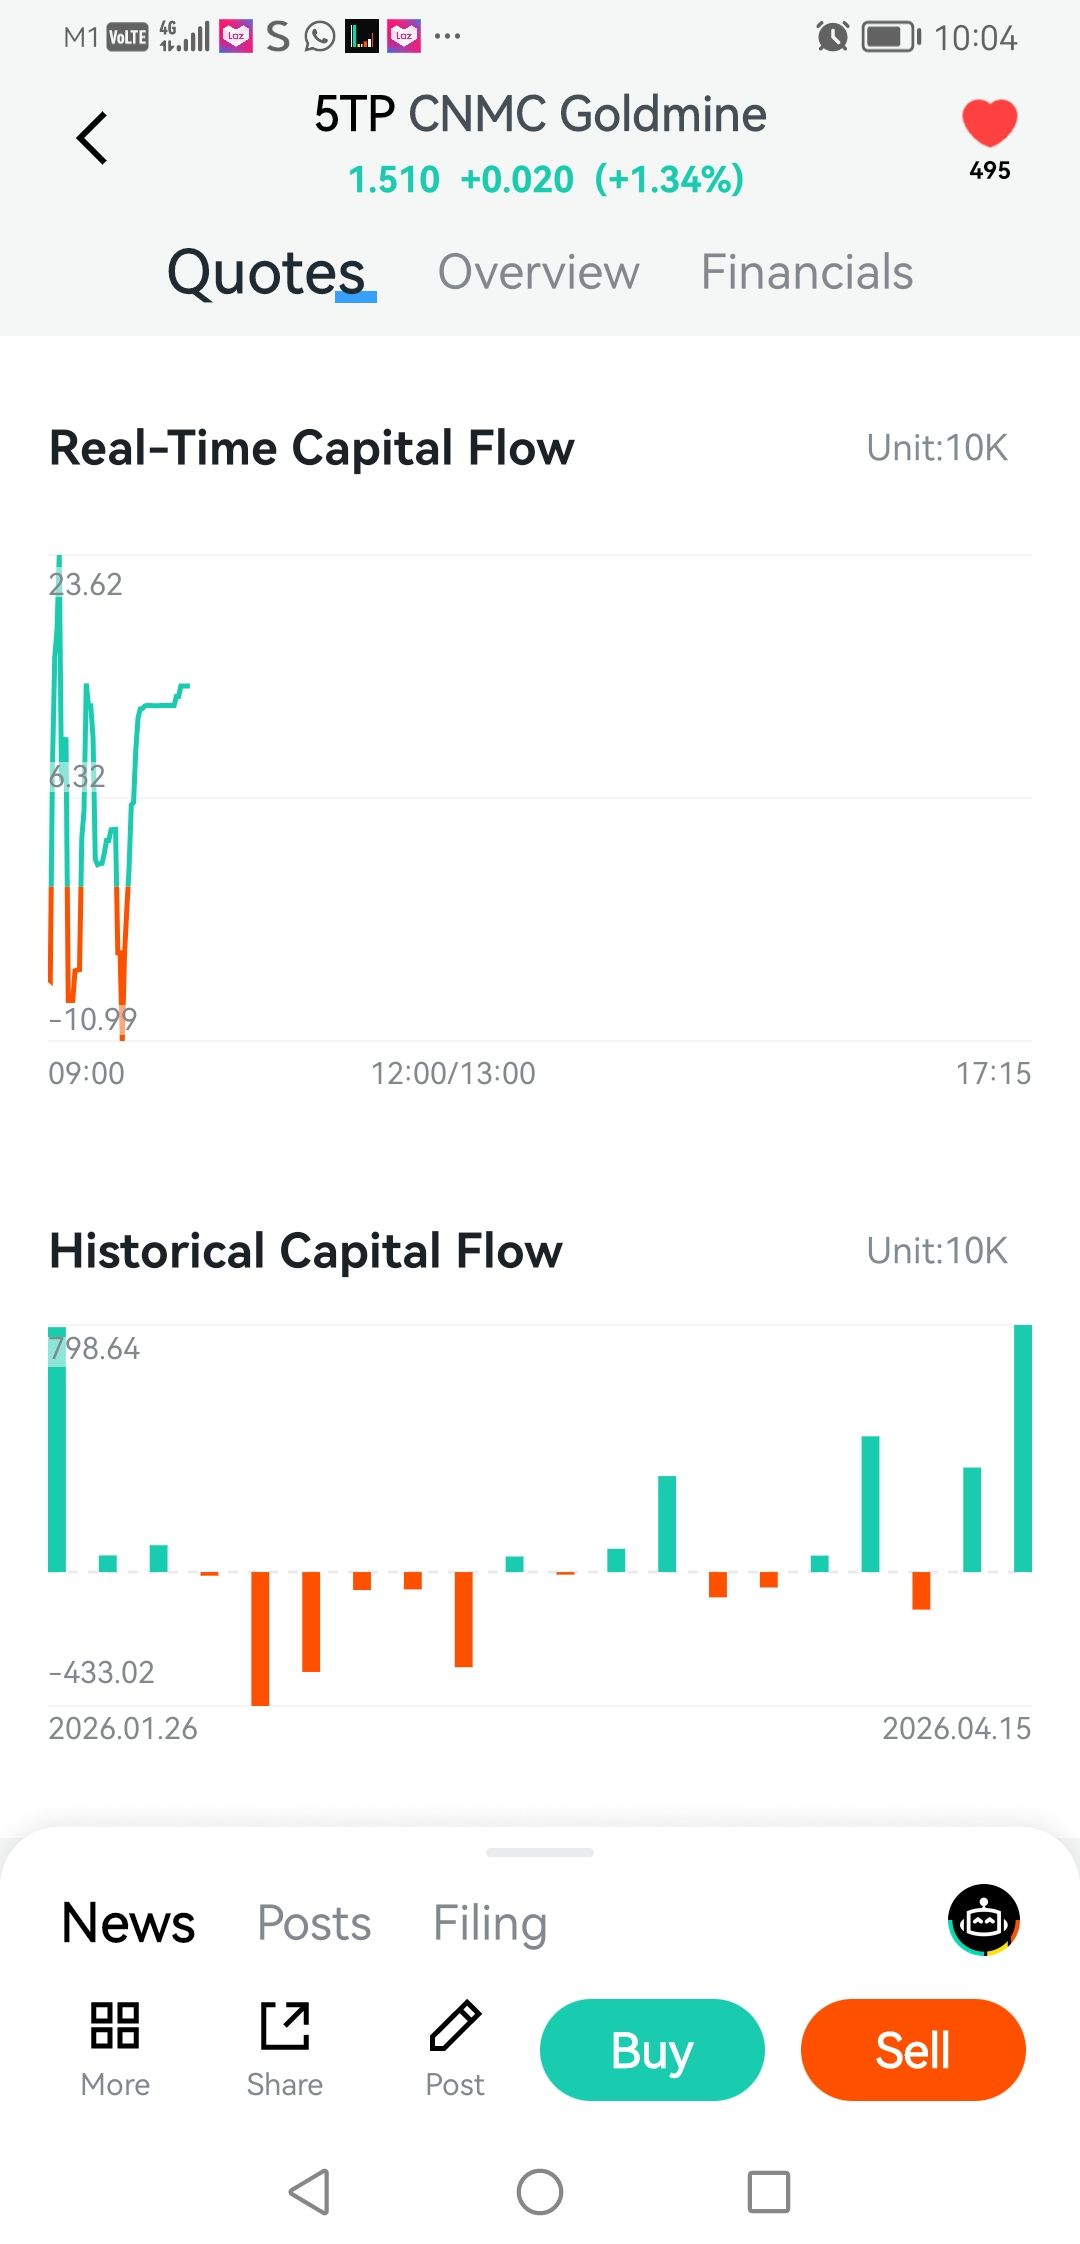Tap the back arrow icon
Screen dimensions: 1080x2244
(92, 138)
